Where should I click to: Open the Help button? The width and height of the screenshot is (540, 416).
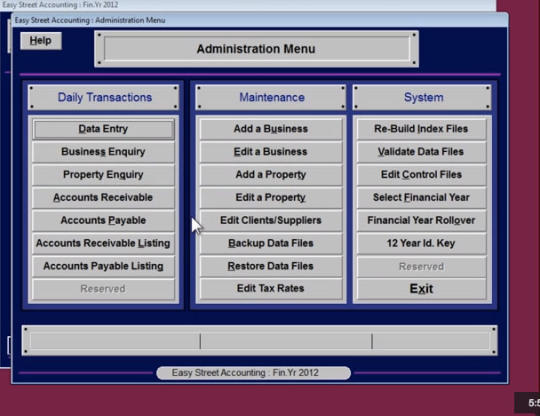point(41,41)
